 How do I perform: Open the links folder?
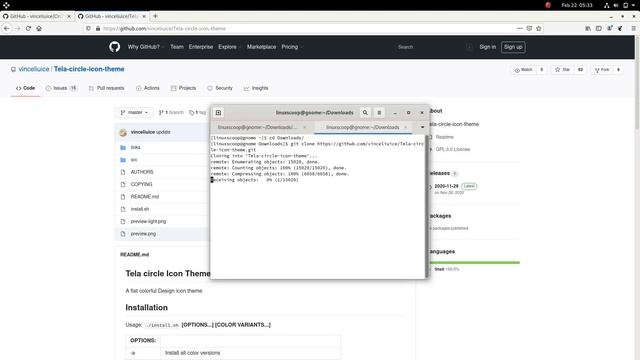[136, 147]
